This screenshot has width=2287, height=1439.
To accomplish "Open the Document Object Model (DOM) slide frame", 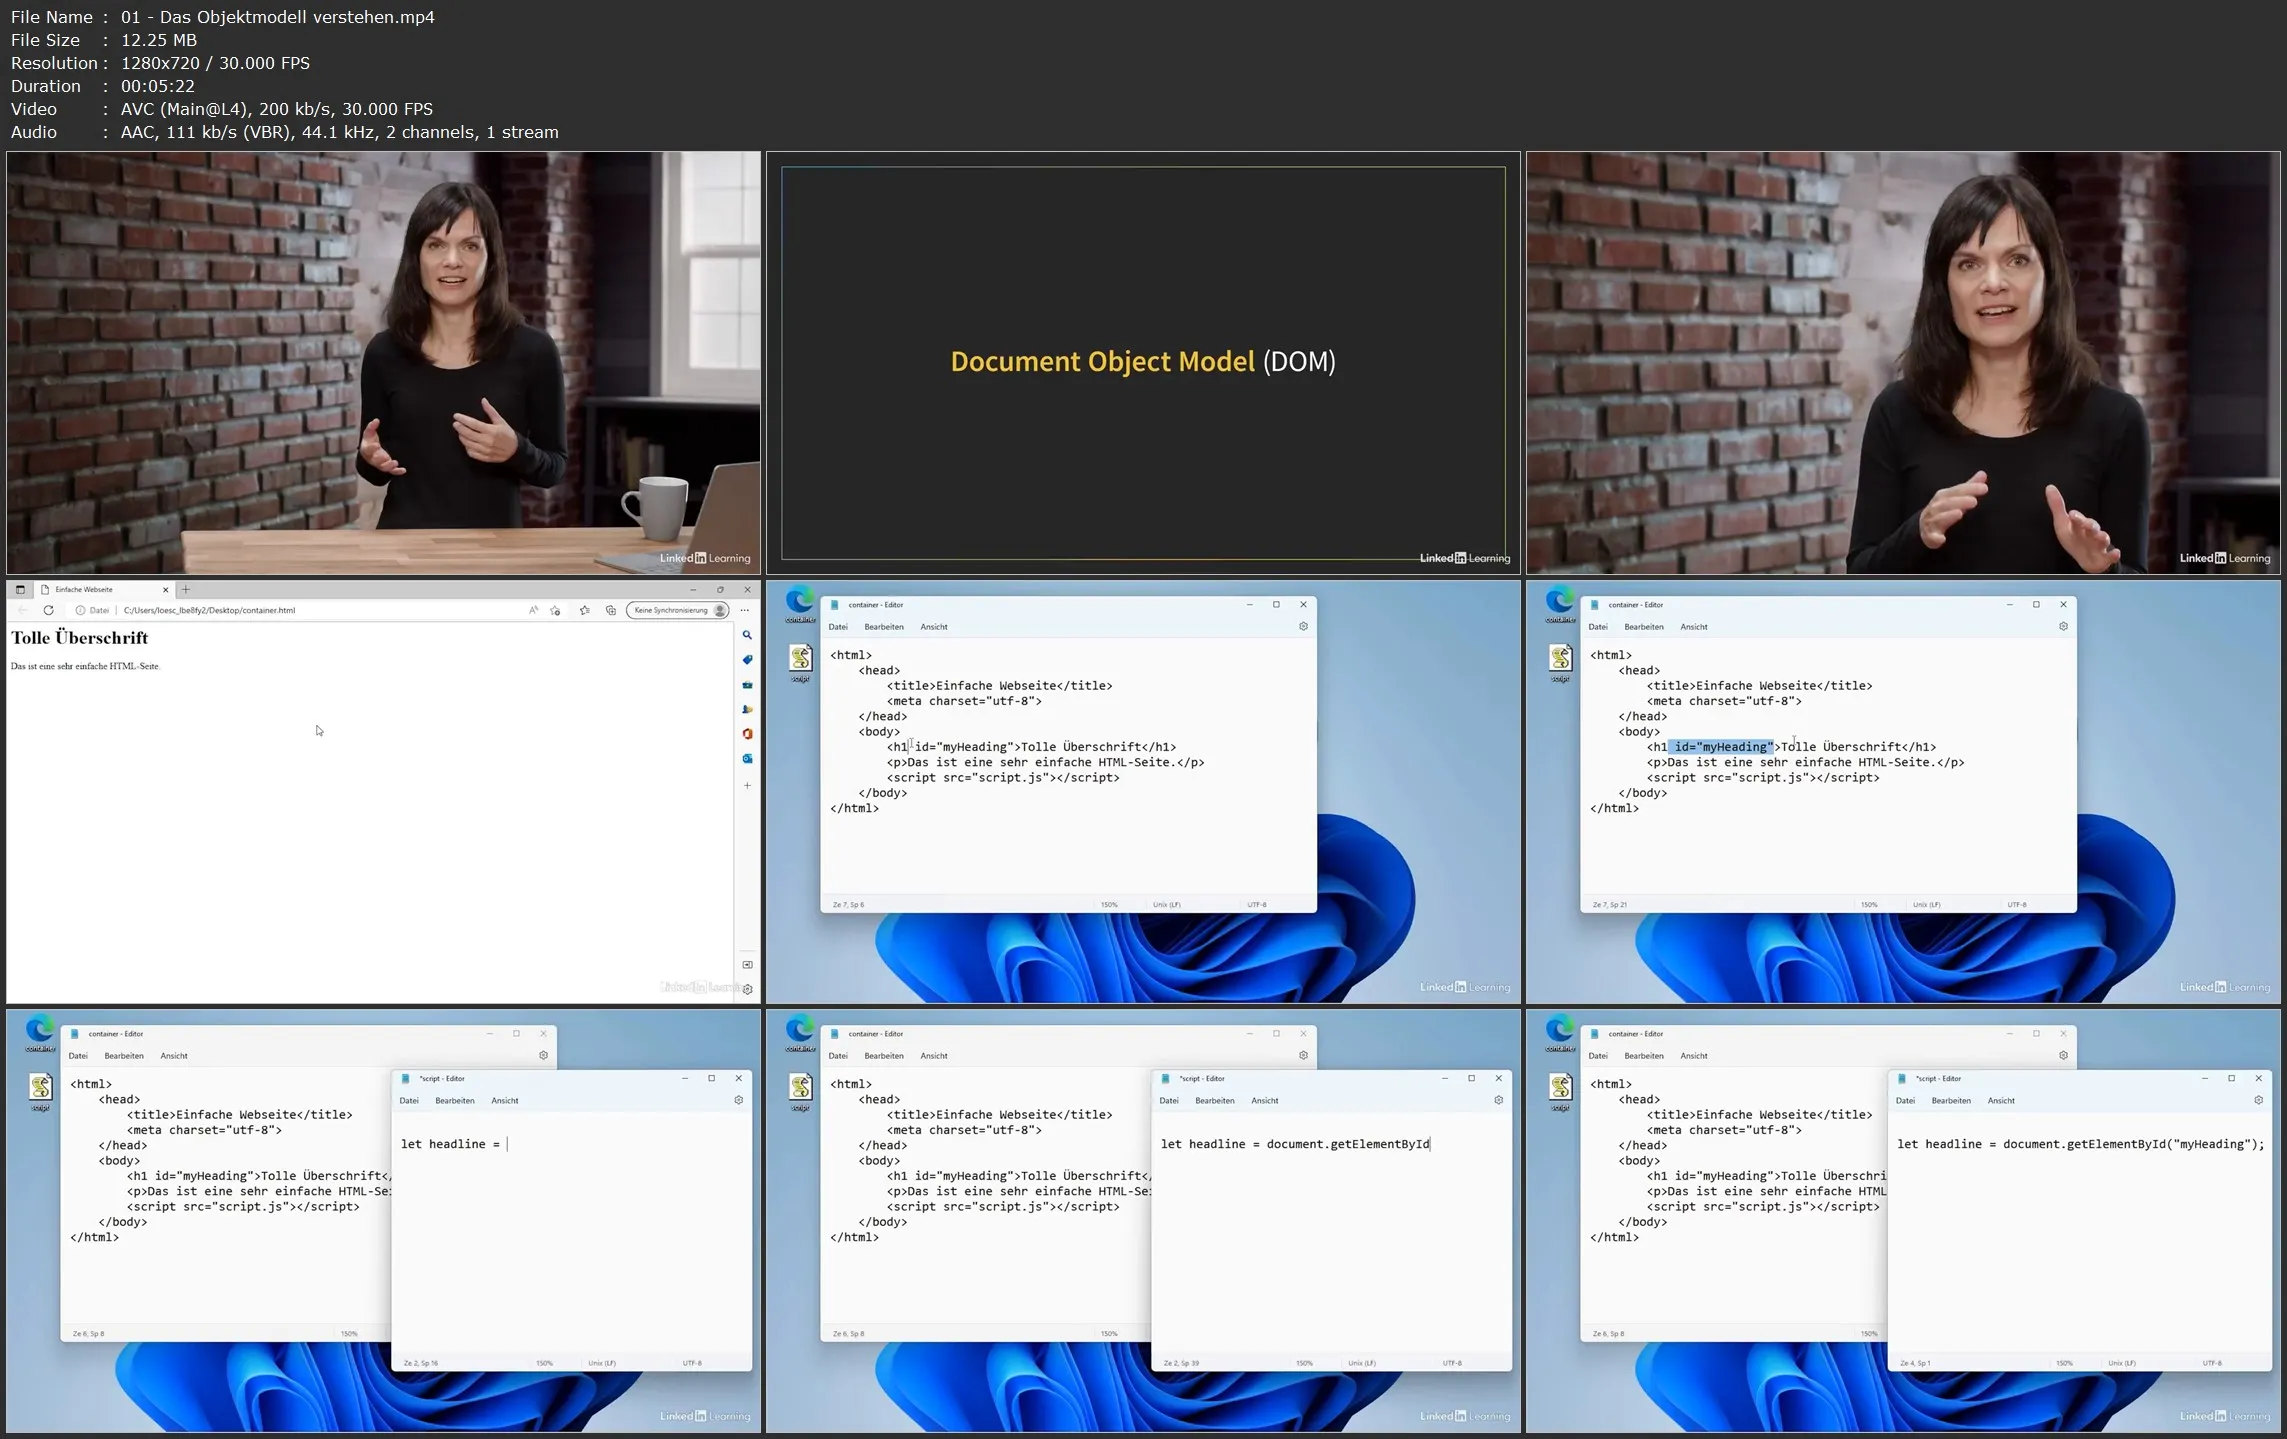I will 1143,363.
